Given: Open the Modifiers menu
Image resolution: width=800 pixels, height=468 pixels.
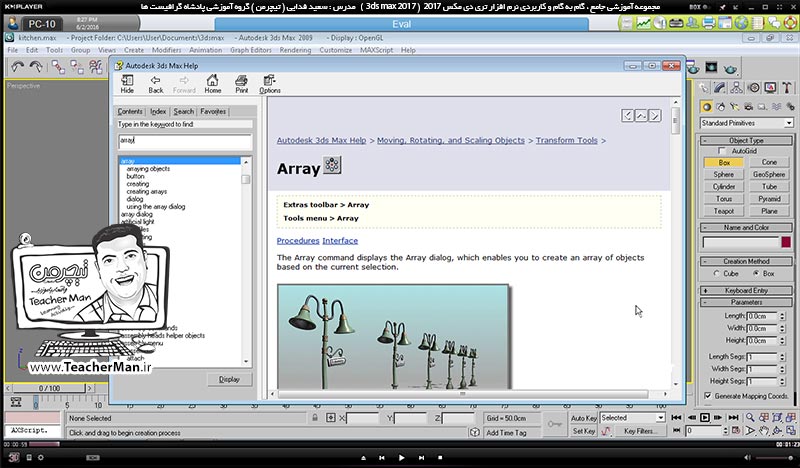Looking at the screenshot, I should coord(166,50).
